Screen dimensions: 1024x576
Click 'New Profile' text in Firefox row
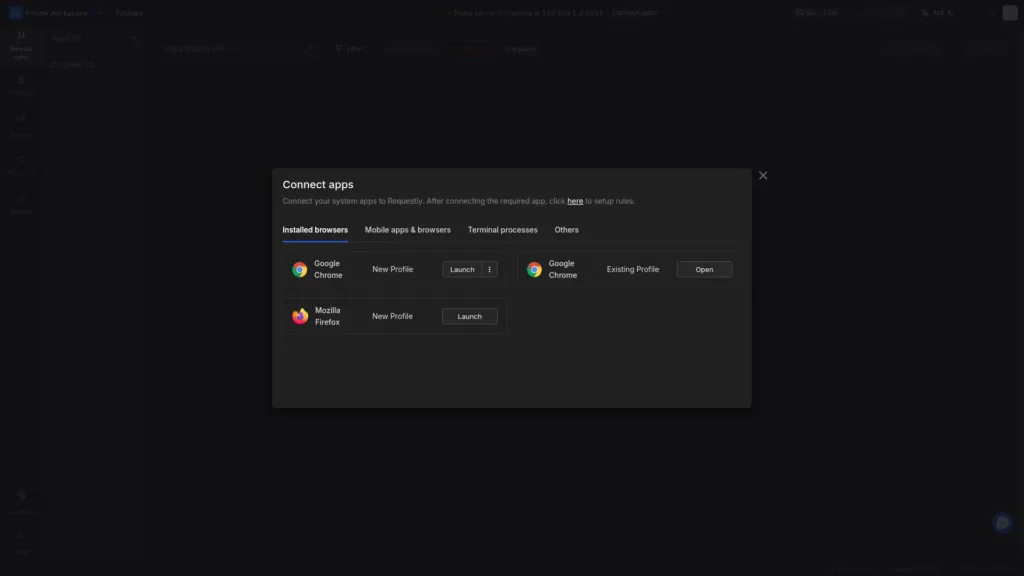click(x=392, y=316)
